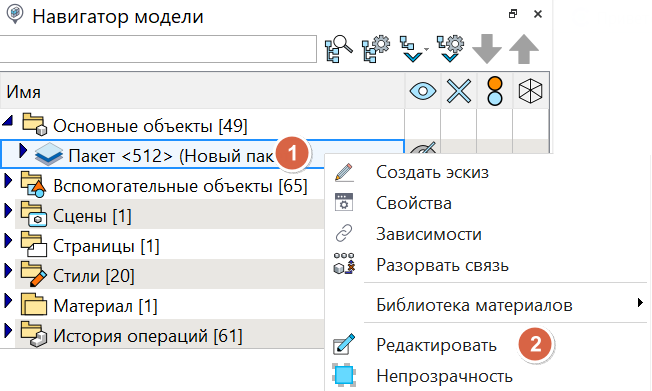
Task: Expand the Стили [20] folder
Action: (8, 271)
